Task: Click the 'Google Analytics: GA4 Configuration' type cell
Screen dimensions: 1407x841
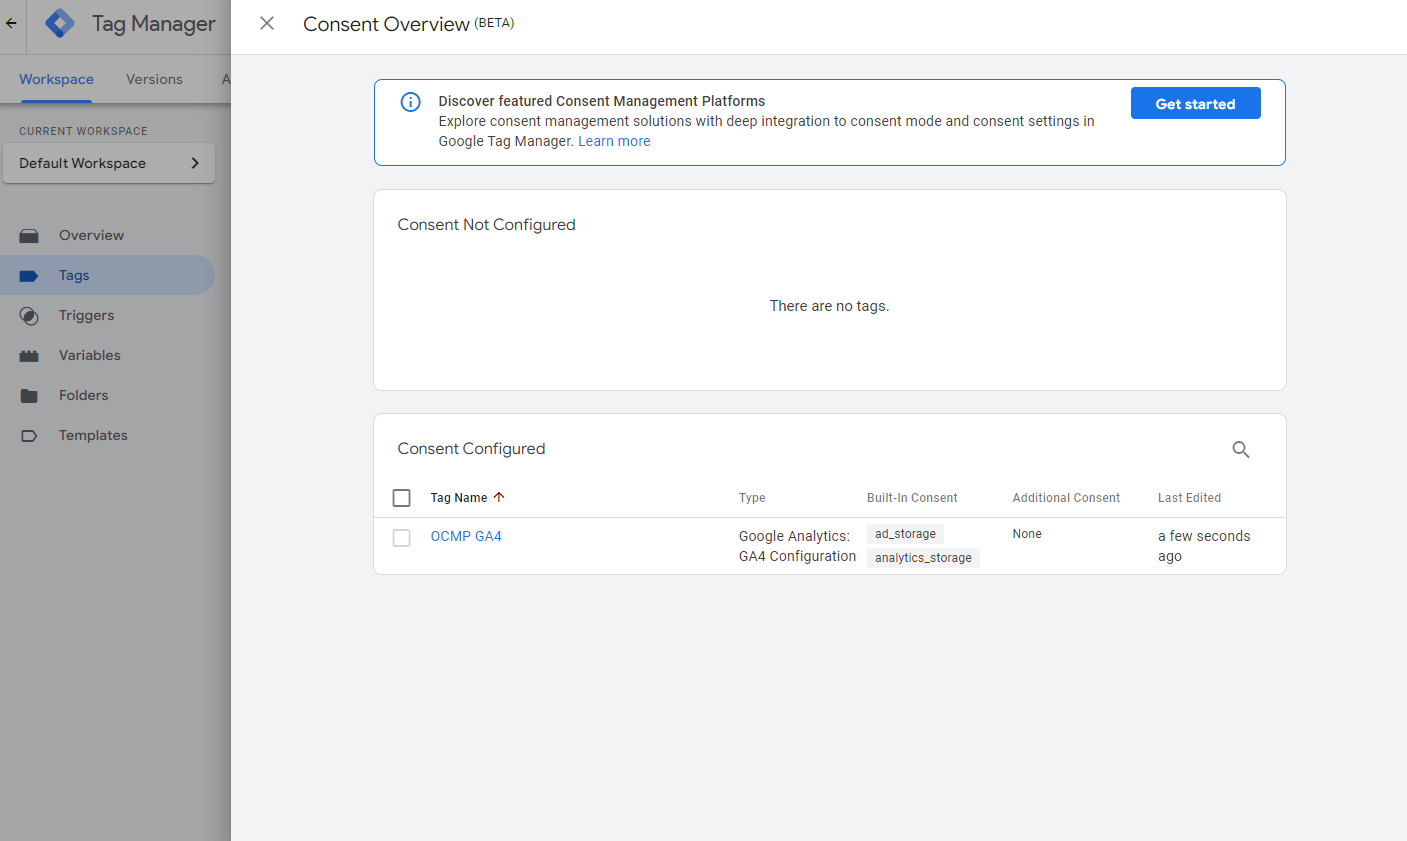Action: point(797,546)
